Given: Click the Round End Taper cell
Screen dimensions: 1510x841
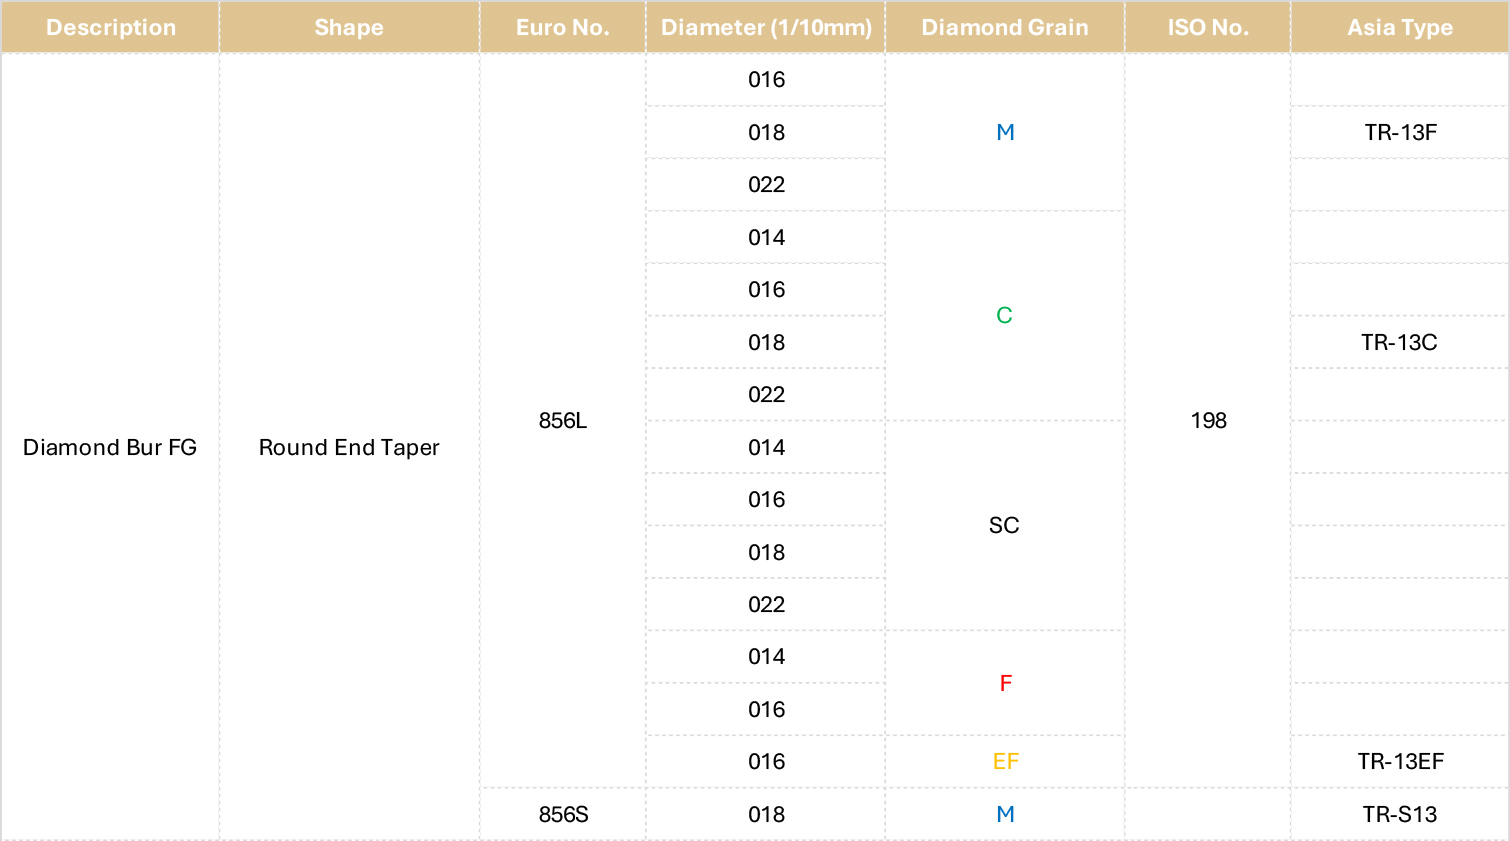Looking at the screenshot, I should pos(349,447).
